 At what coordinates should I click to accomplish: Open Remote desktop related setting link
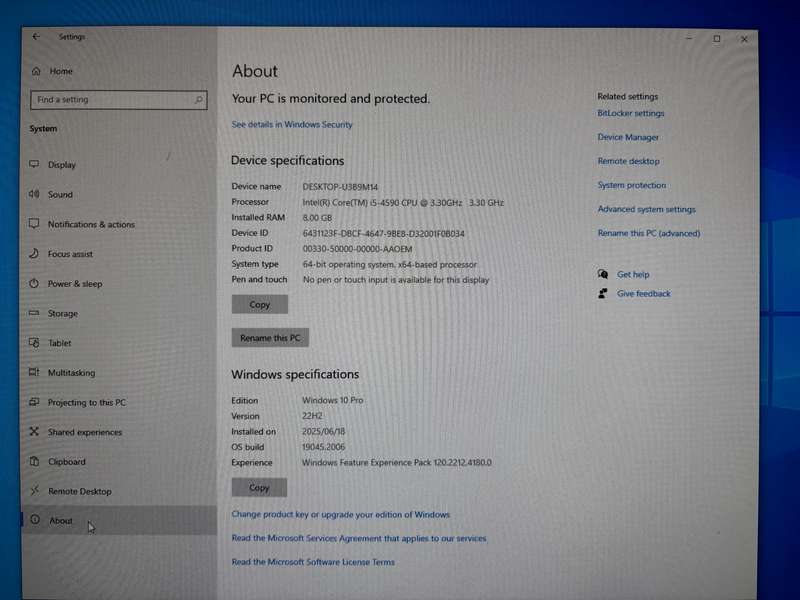629,161
